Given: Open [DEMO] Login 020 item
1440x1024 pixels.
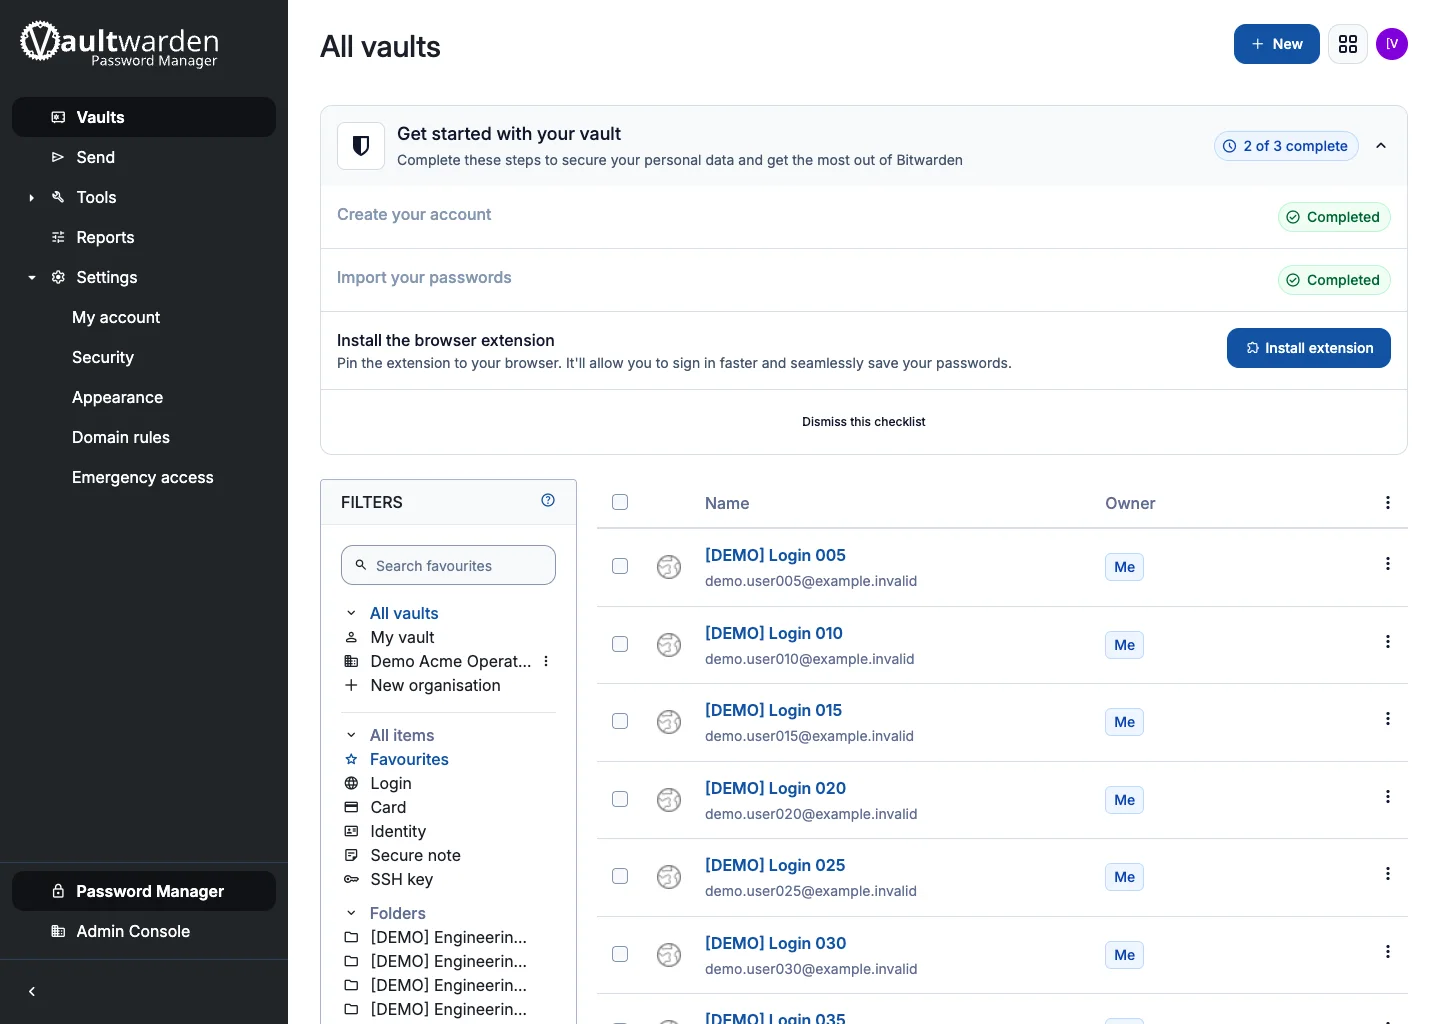Looking at the screenshot, I should [x=775, y=788].
